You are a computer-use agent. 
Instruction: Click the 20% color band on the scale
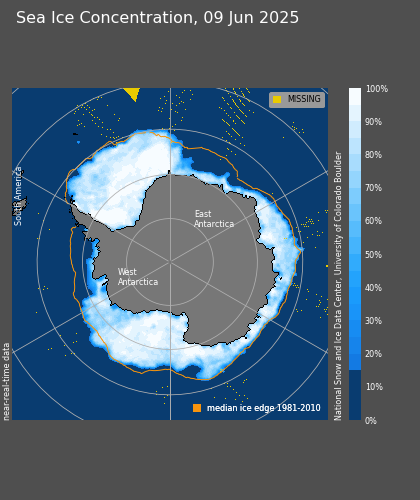pos(355,354)
